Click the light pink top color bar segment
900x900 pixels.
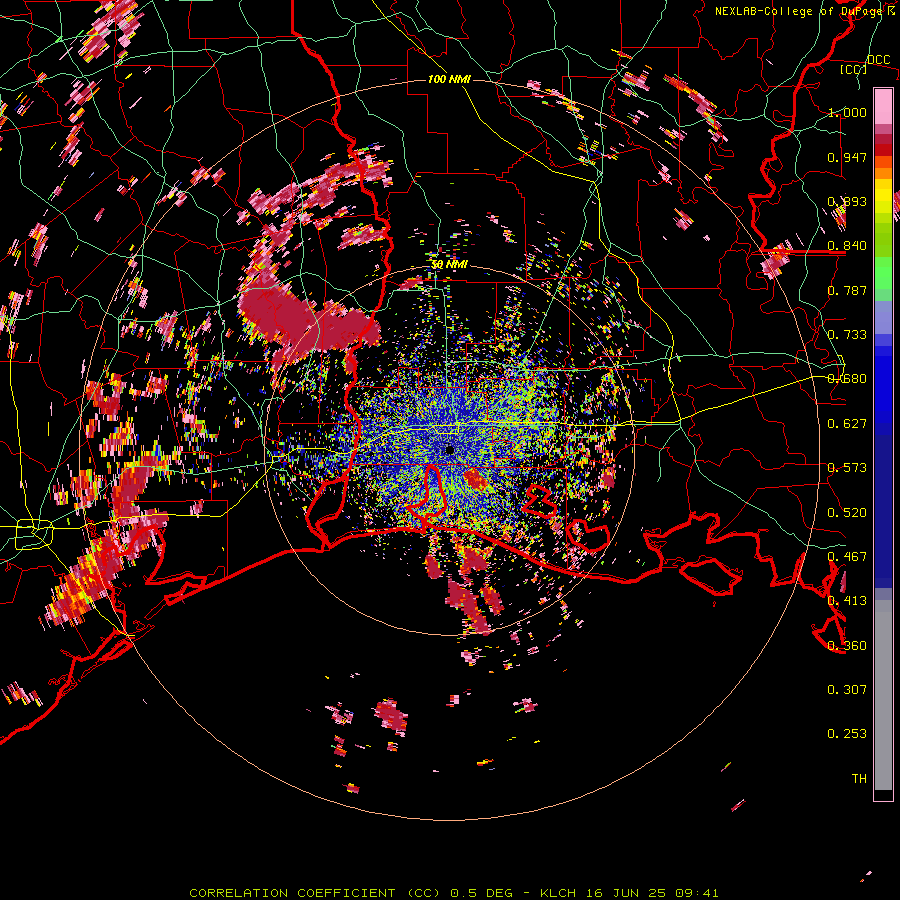(x=883, y=106)
